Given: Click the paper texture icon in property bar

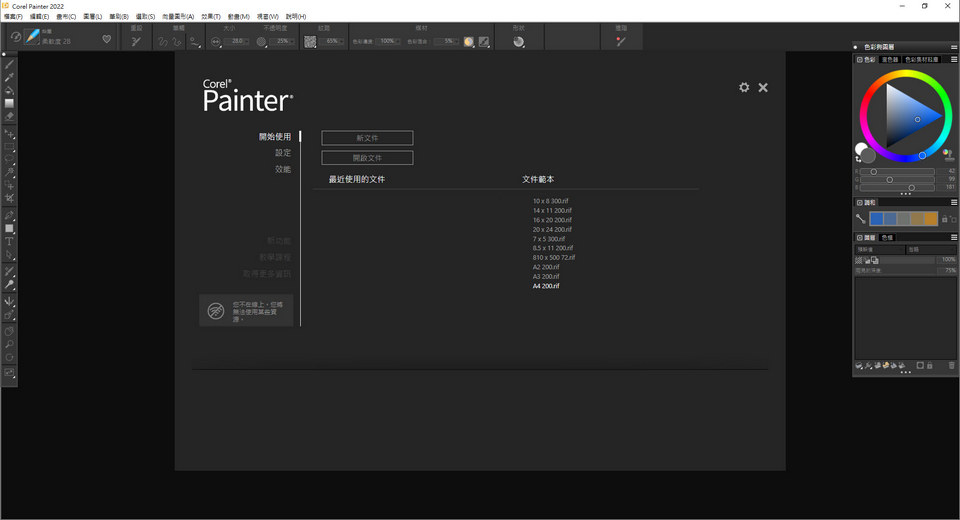Looking at the screenshot, I should (310, 42).
